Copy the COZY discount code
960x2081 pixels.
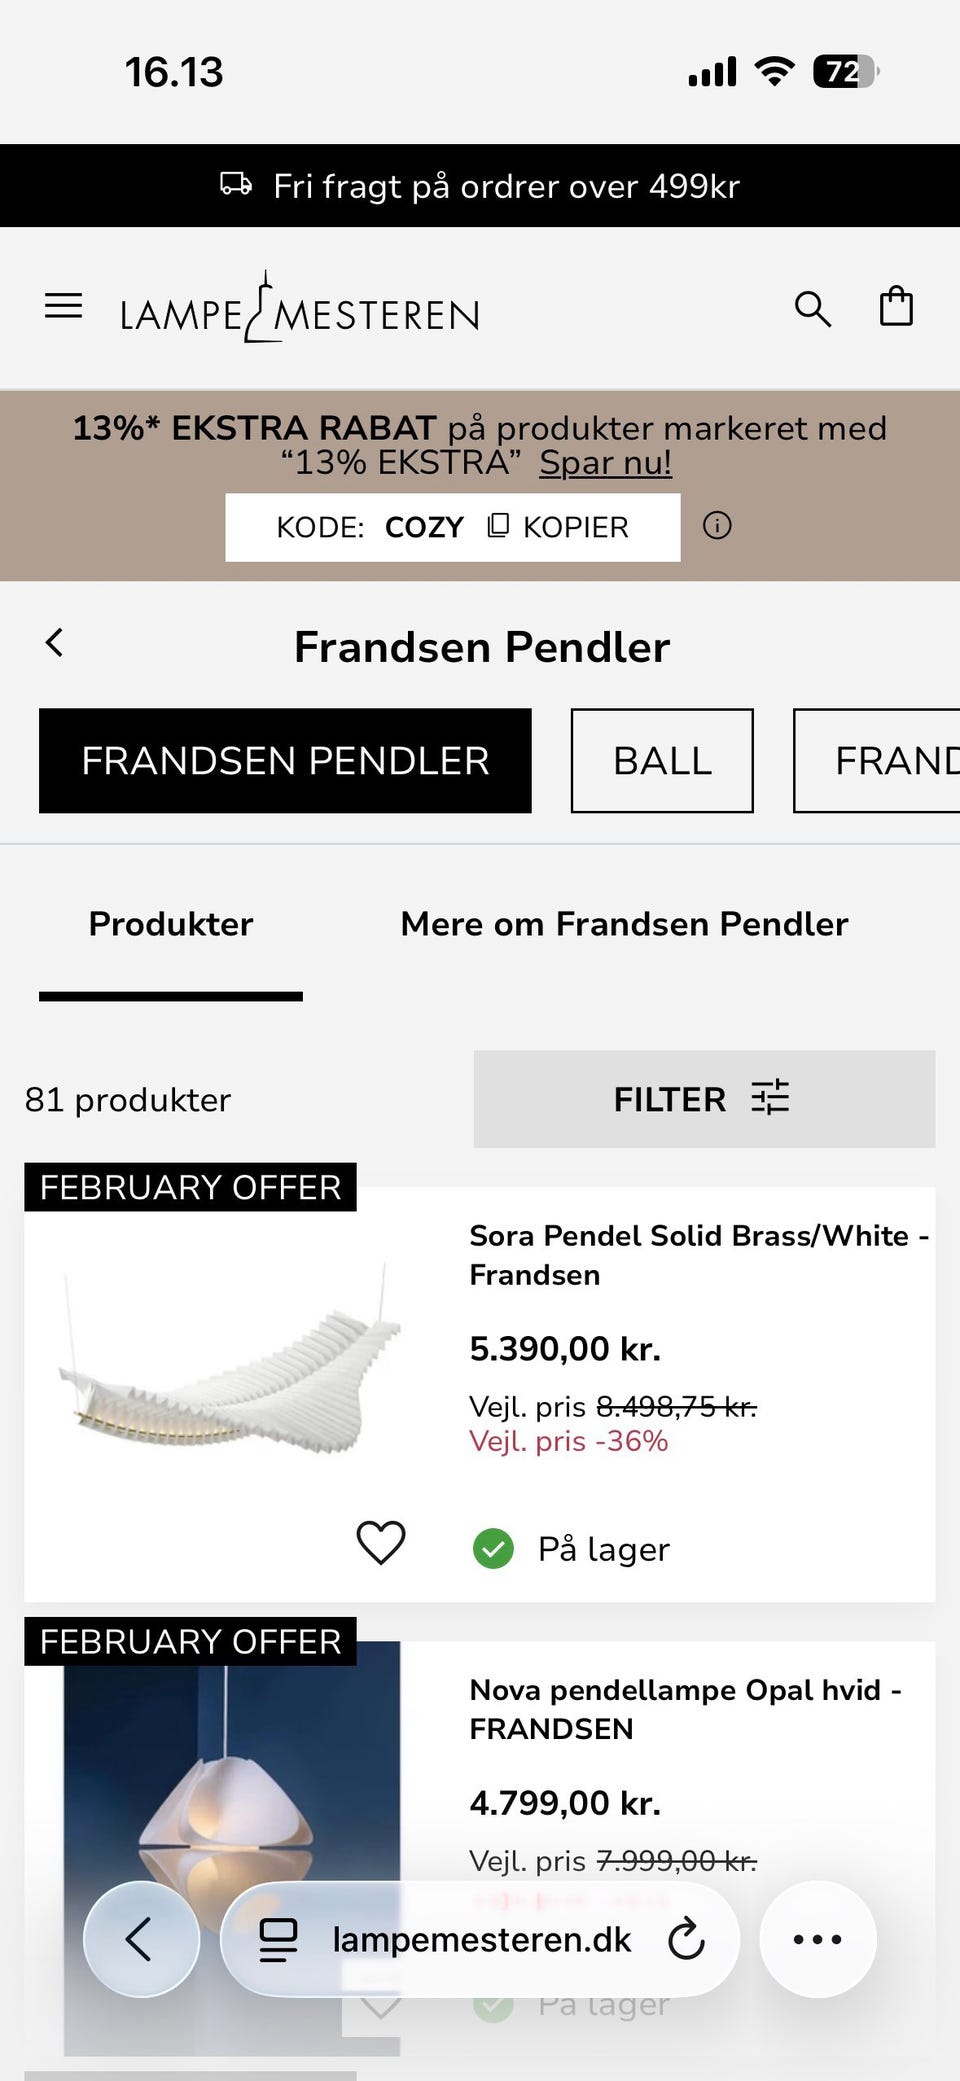click(557, 527)
